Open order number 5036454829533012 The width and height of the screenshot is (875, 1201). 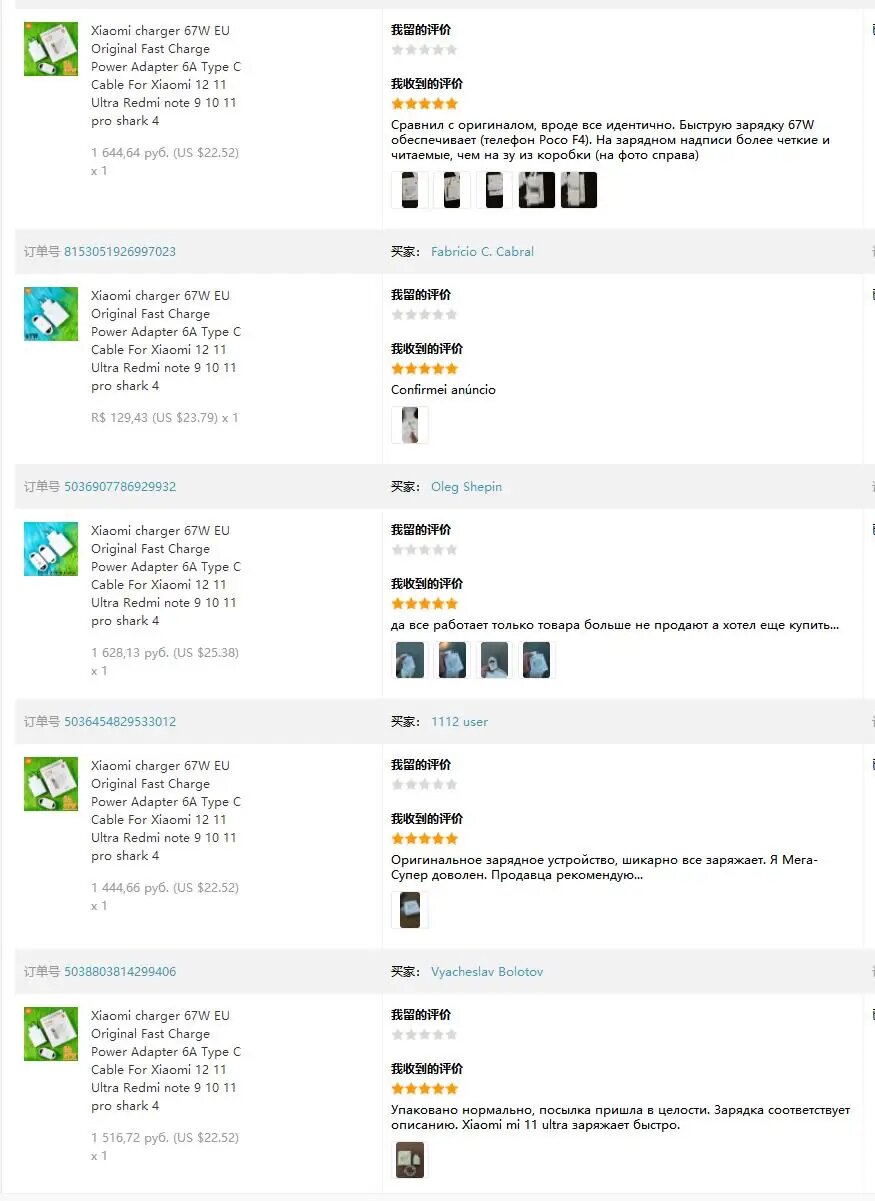[120, 722]
